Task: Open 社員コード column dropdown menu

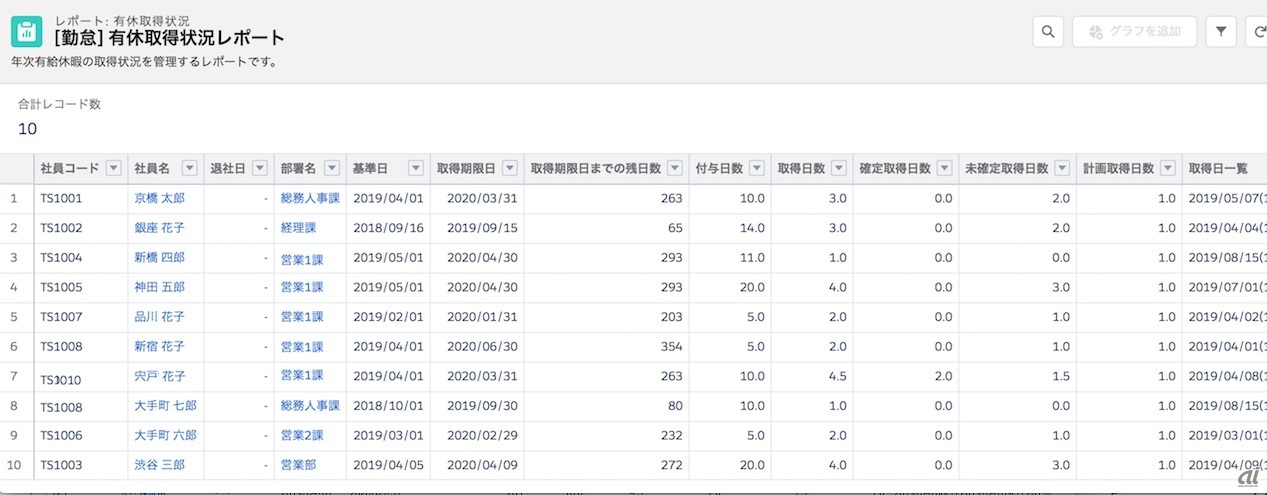Action: [113, 168]
